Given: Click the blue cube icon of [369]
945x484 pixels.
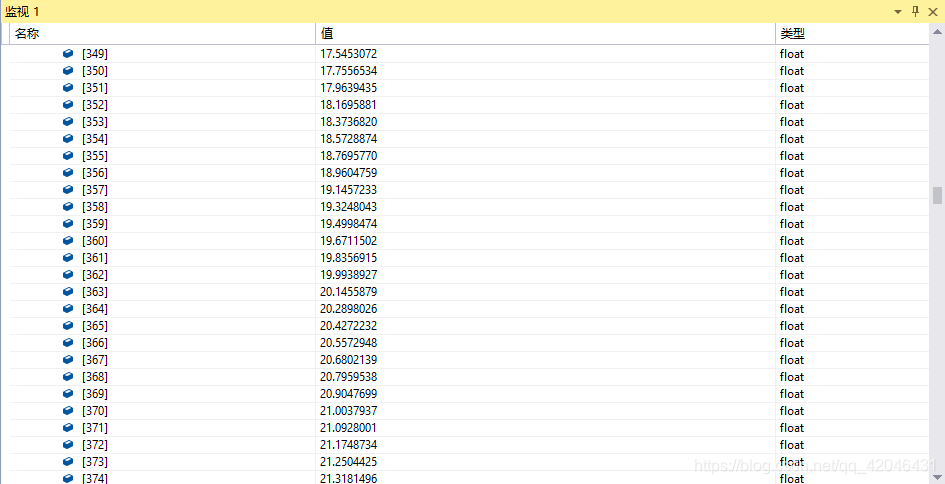Looking at the screenshot, I should (68, 394).
